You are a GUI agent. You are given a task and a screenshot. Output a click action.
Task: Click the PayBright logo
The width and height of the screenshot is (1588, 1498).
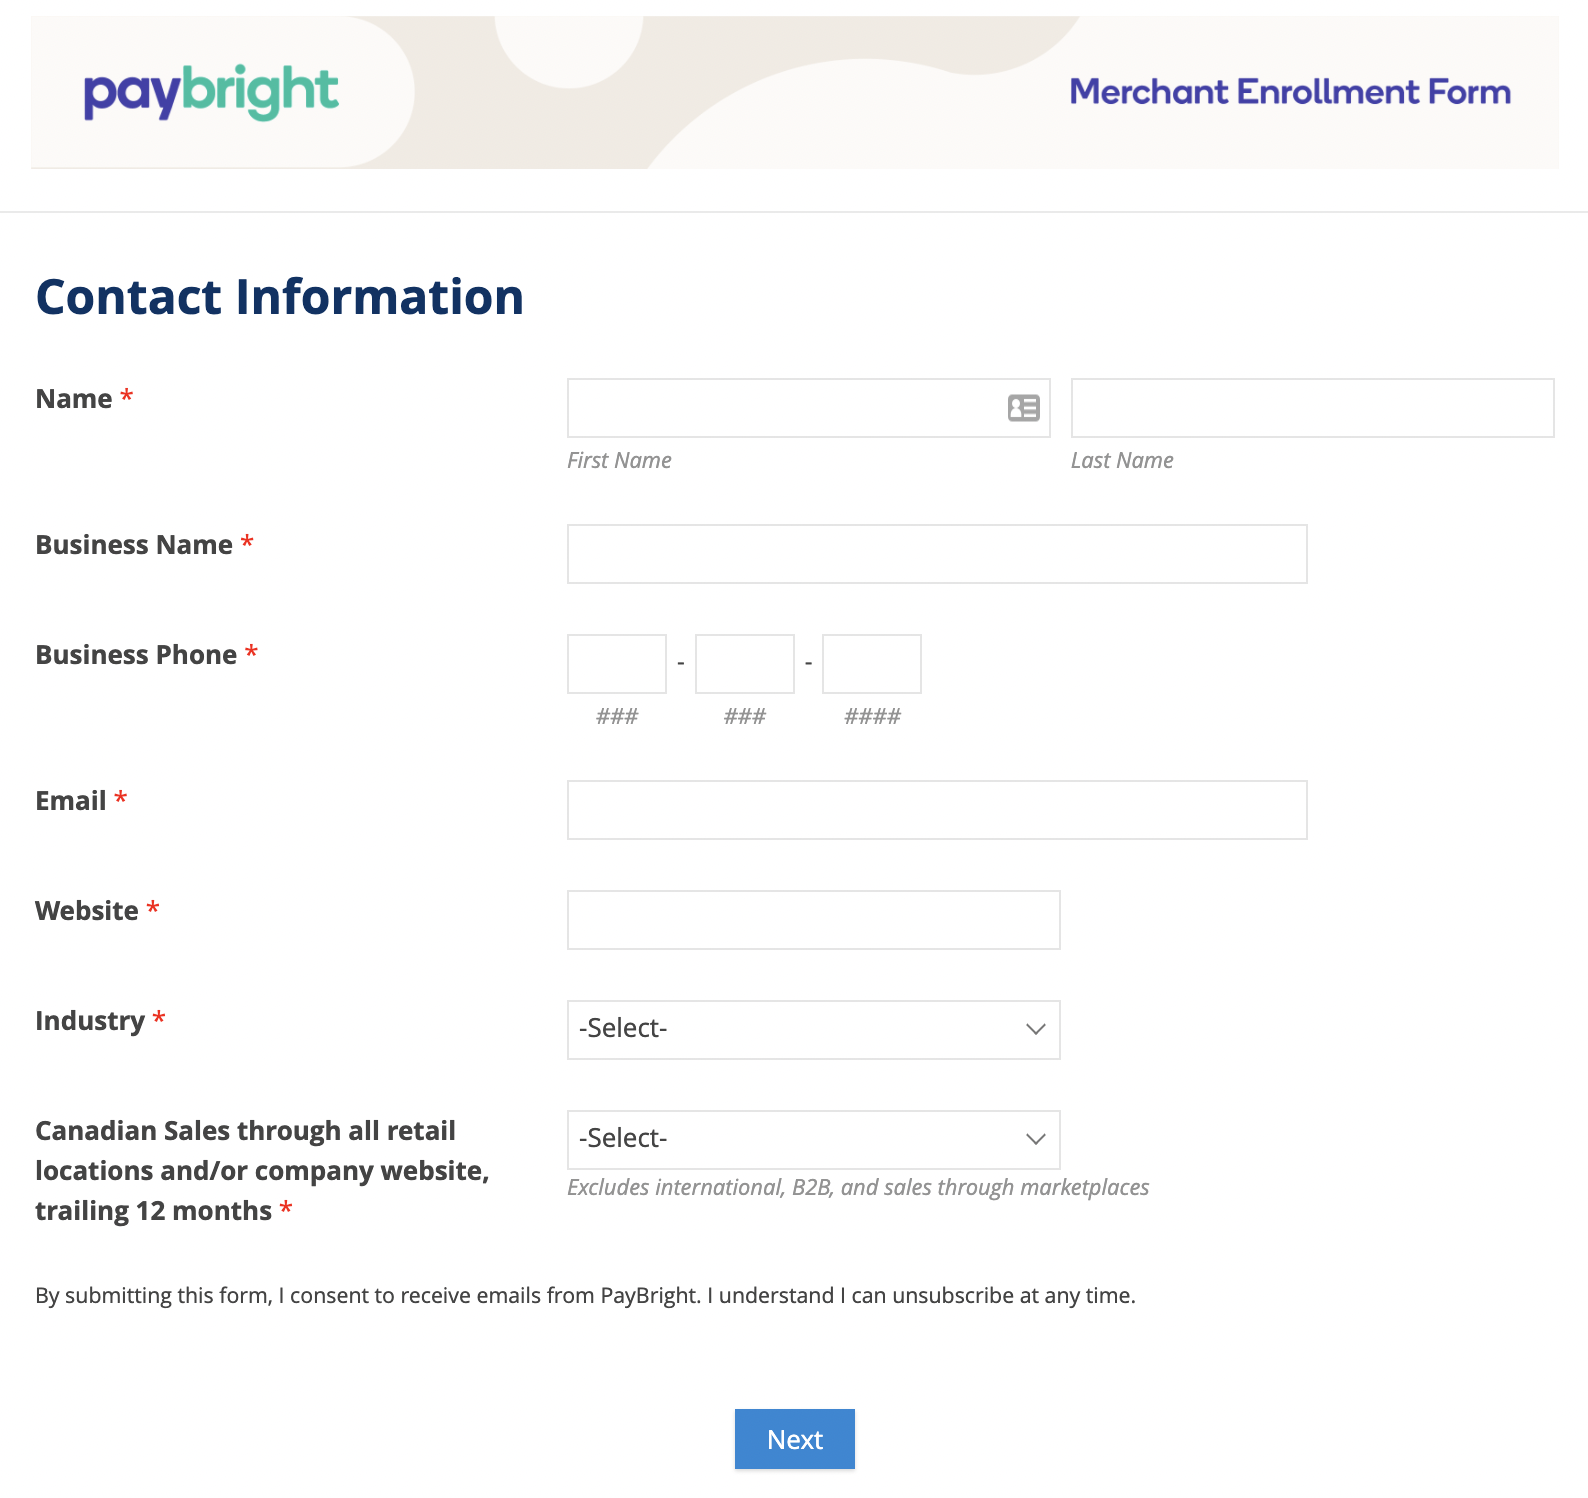pyautogui.click(x=211, y=93)
